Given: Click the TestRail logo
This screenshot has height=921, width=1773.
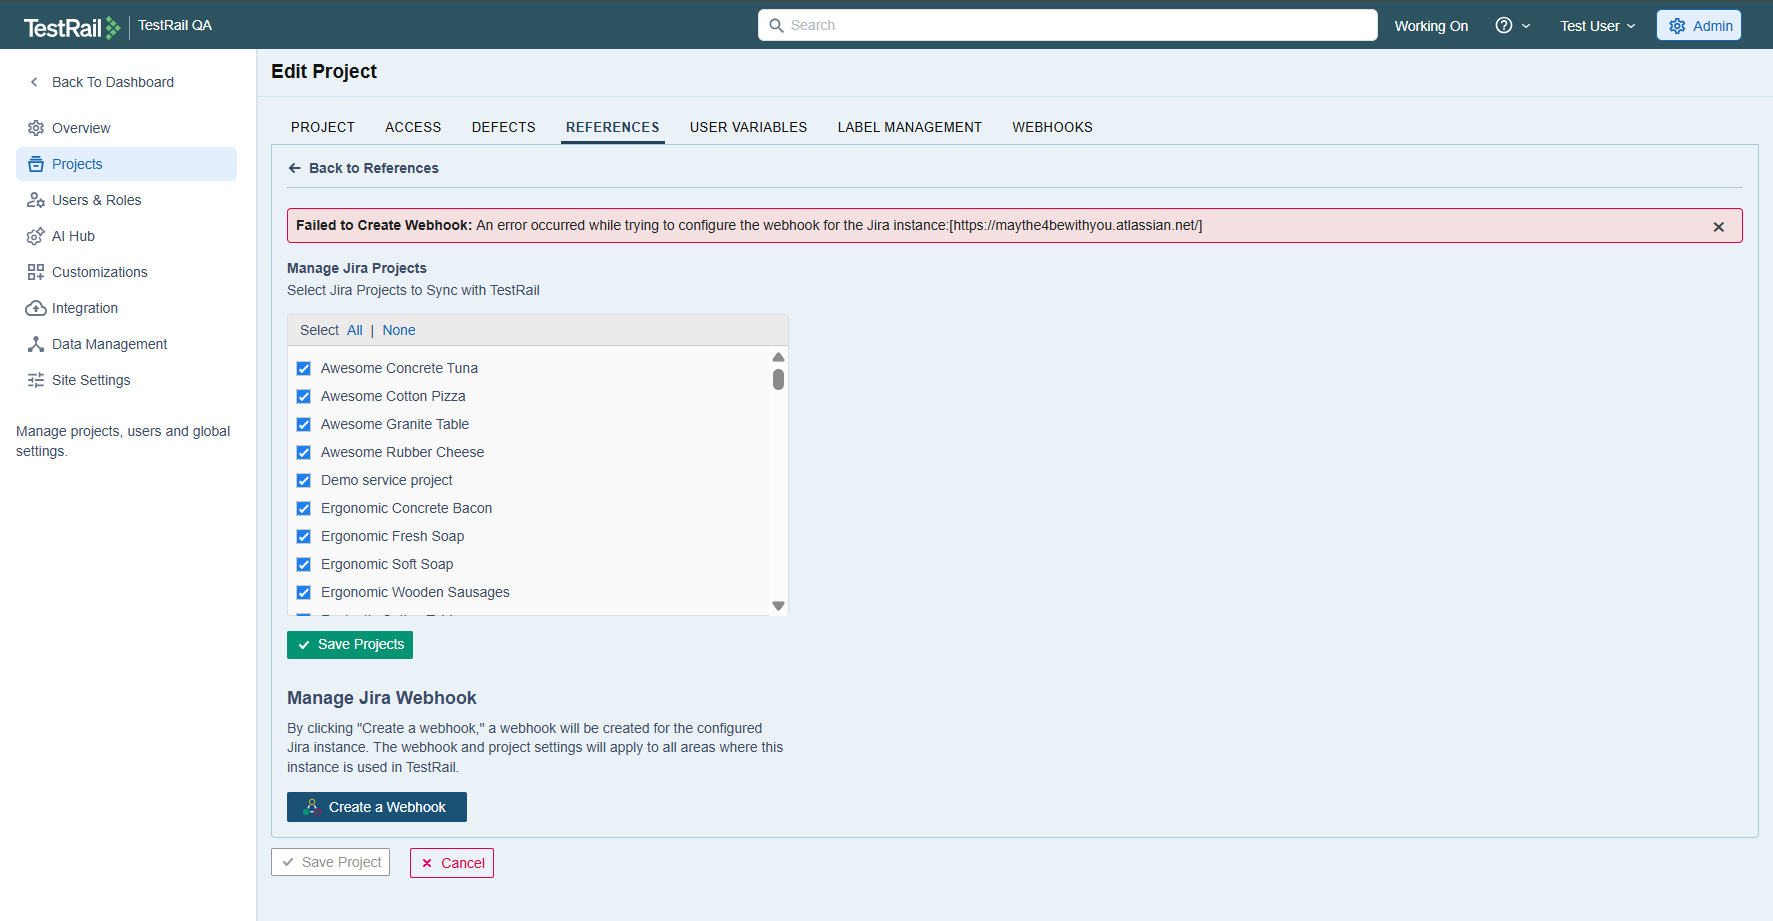Looking at the screenshot, I should (71, 27).
